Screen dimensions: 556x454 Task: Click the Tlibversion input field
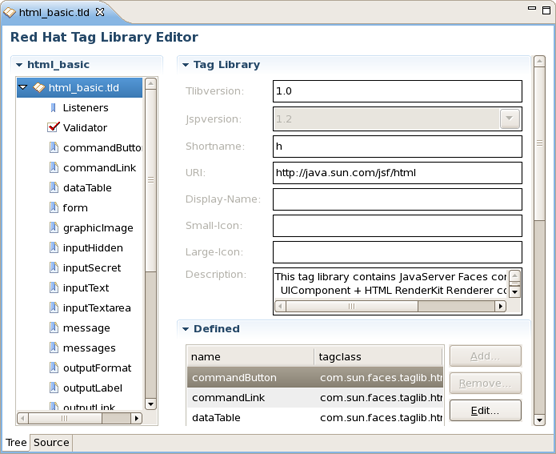(397, 91)
